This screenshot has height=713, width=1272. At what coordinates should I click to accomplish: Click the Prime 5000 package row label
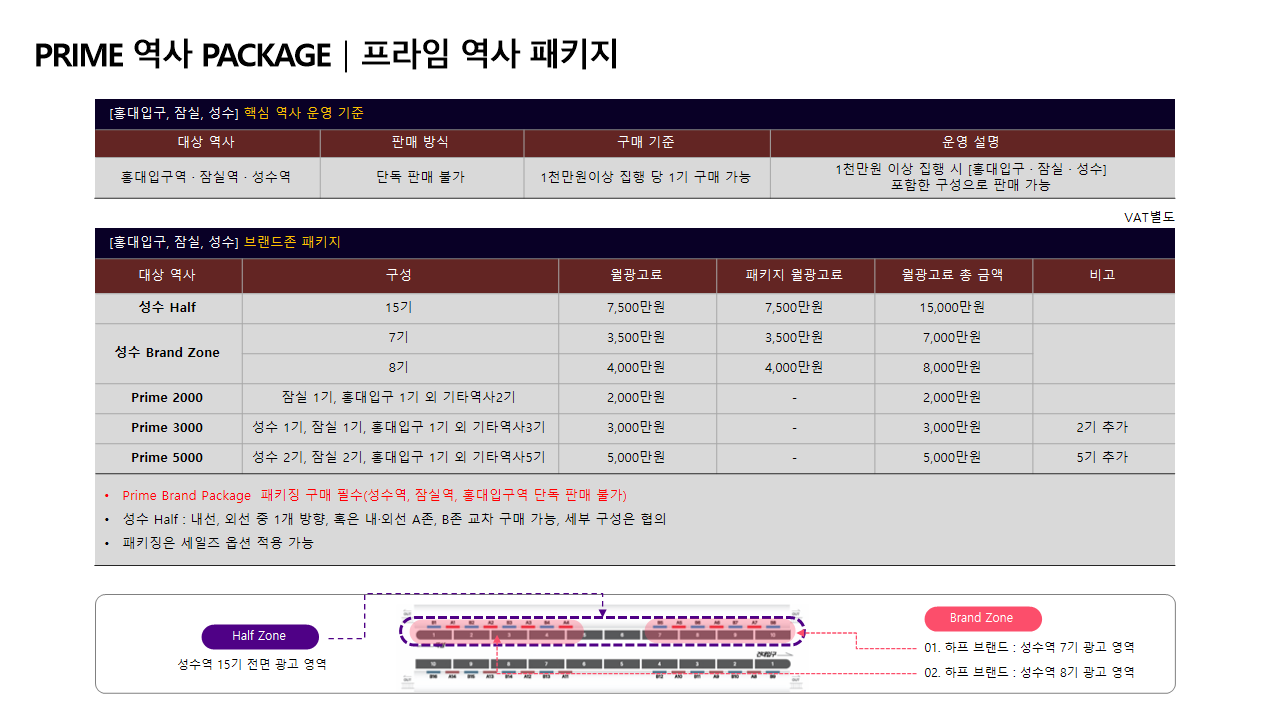(x=167, y=458)
